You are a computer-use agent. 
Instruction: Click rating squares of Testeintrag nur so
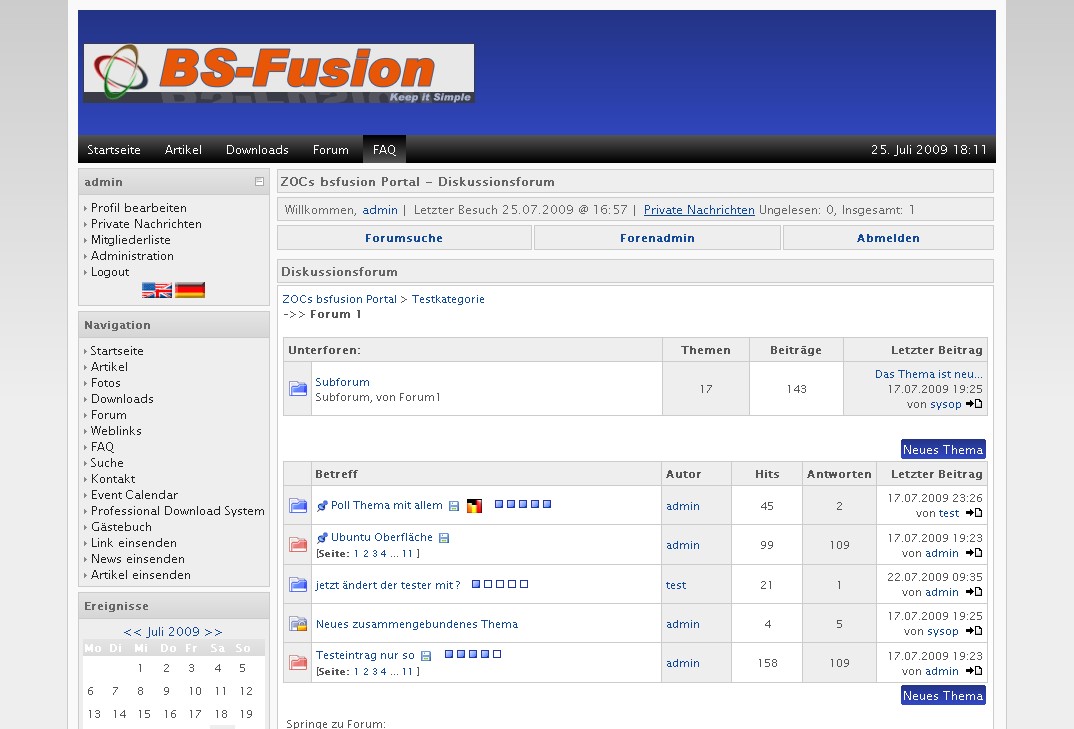coord(473,655)
